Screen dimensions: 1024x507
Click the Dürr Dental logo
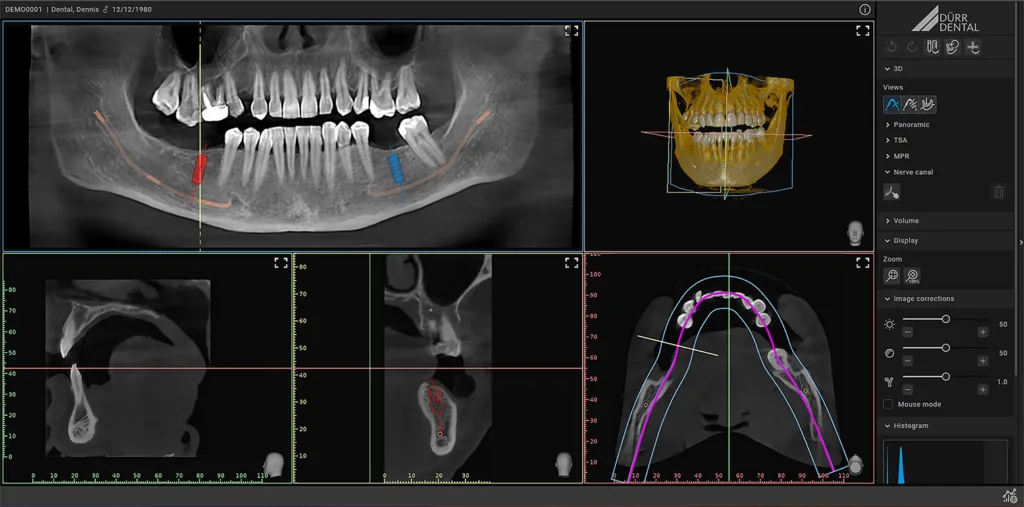point(946,19)
